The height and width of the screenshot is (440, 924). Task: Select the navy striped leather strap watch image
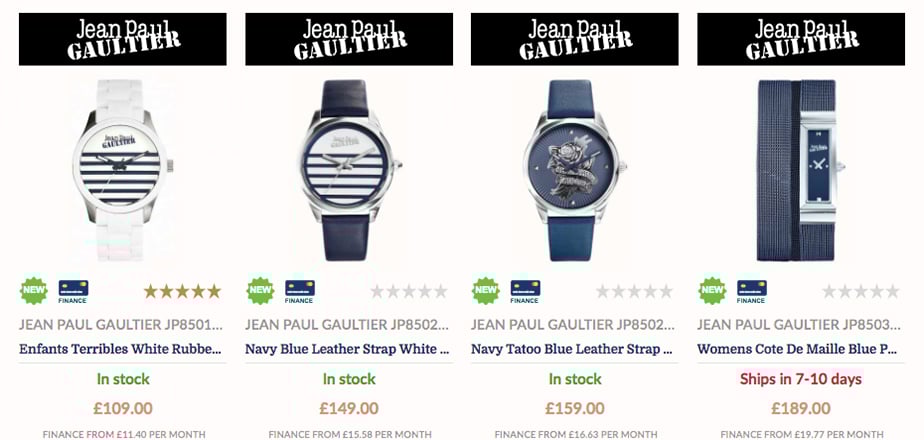[348, 170]
